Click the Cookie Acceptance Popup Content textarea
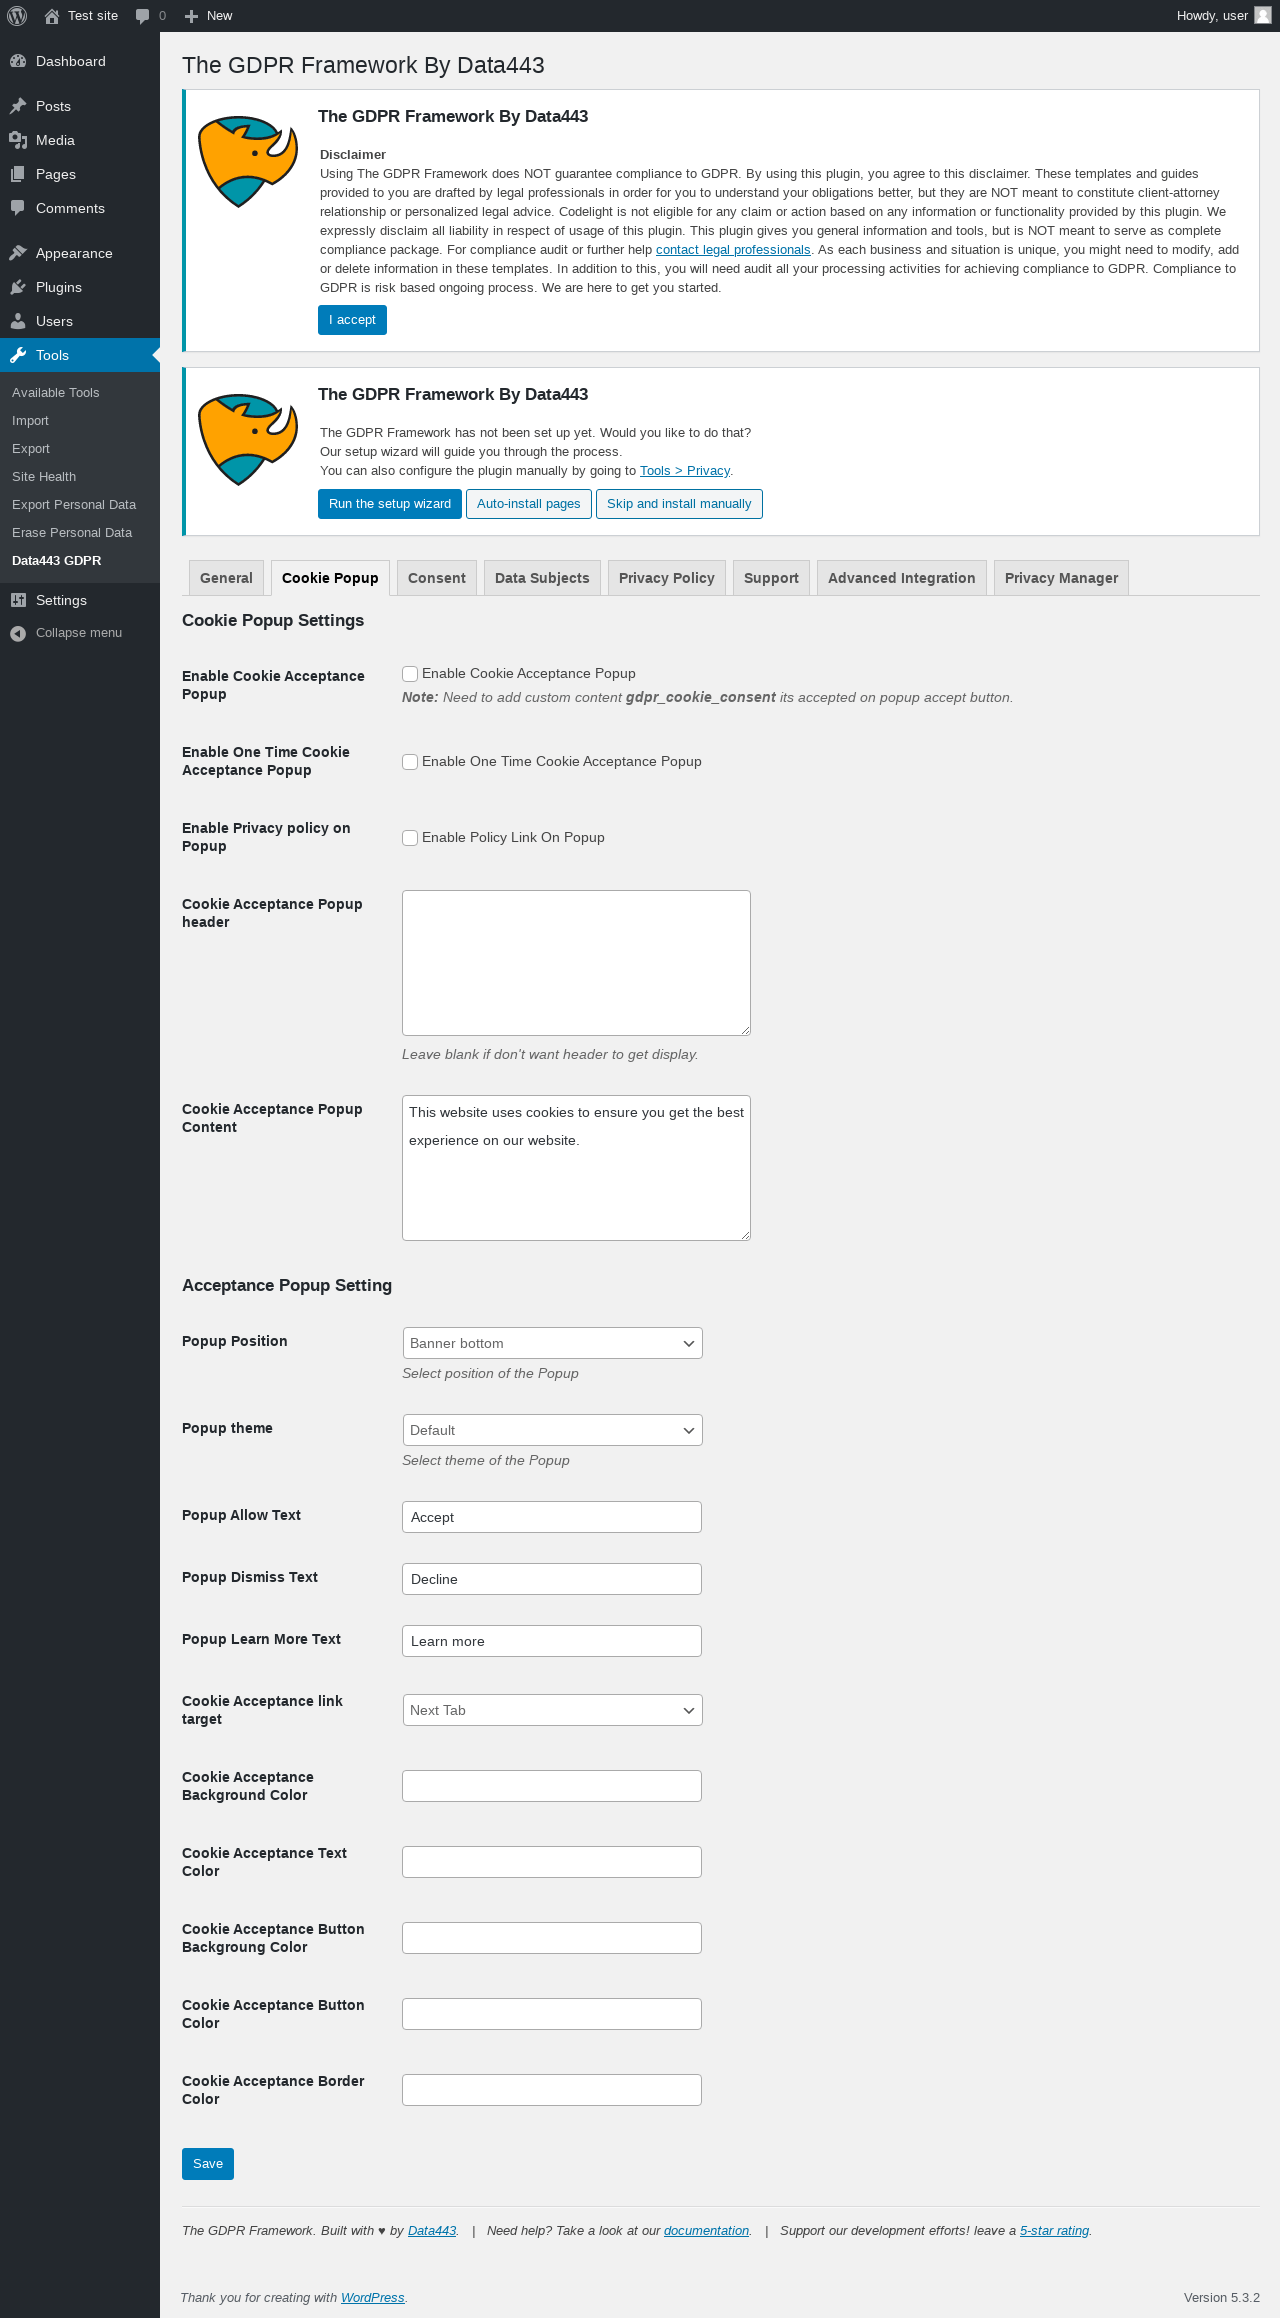The height and width of the screenshot is (2318, 1280). [x=576, y=1168]
